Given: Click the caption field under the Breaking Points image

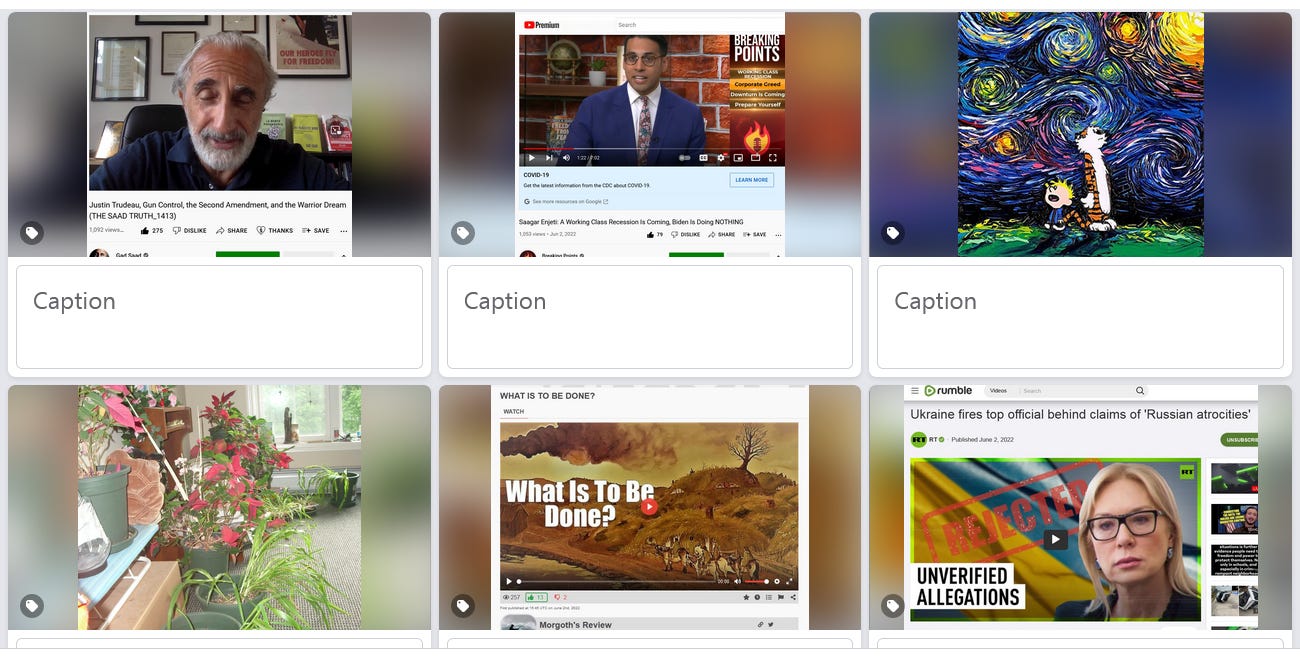Looking at the screenshot, I should (x=650, y=317).
